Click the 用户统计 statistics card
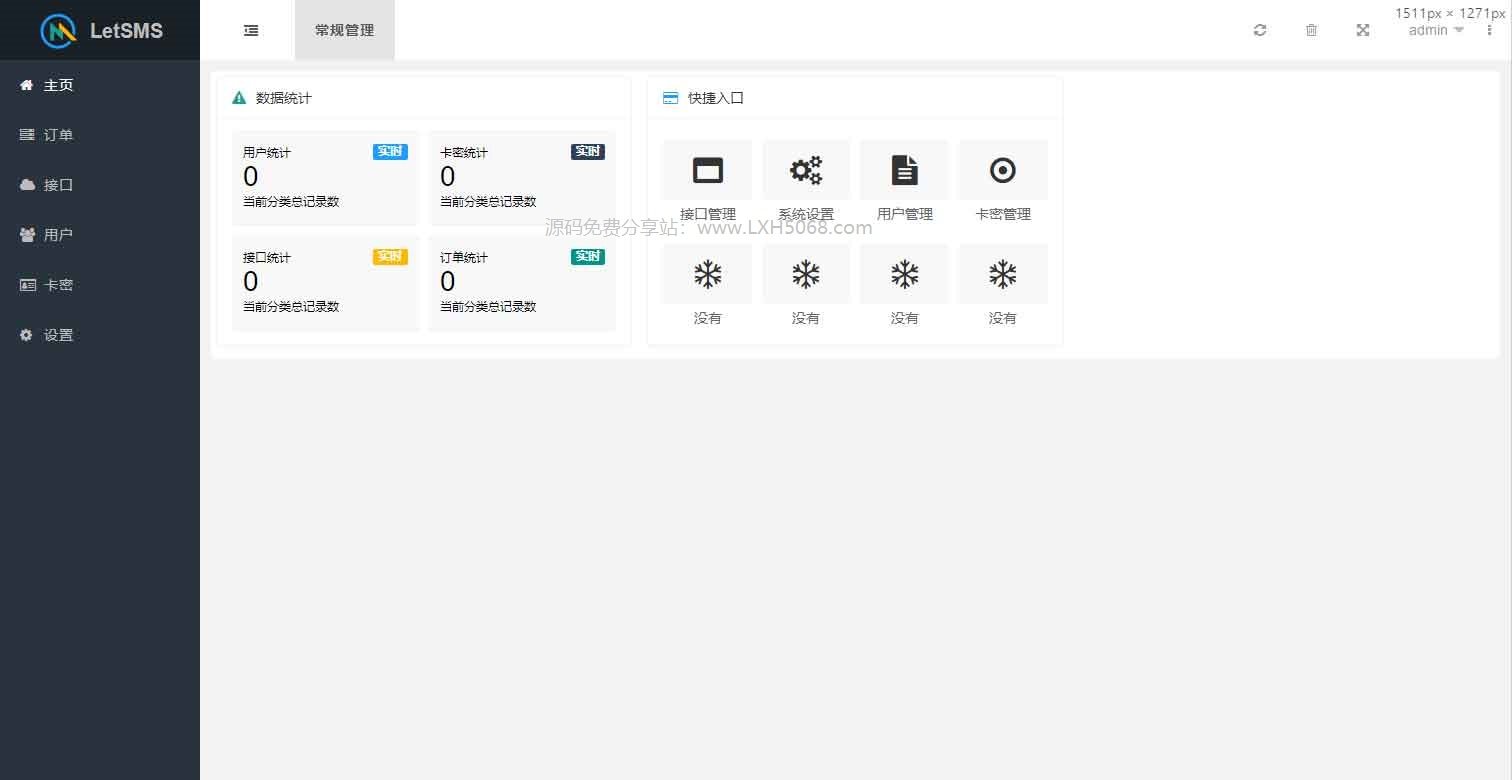 click(325, 177)
